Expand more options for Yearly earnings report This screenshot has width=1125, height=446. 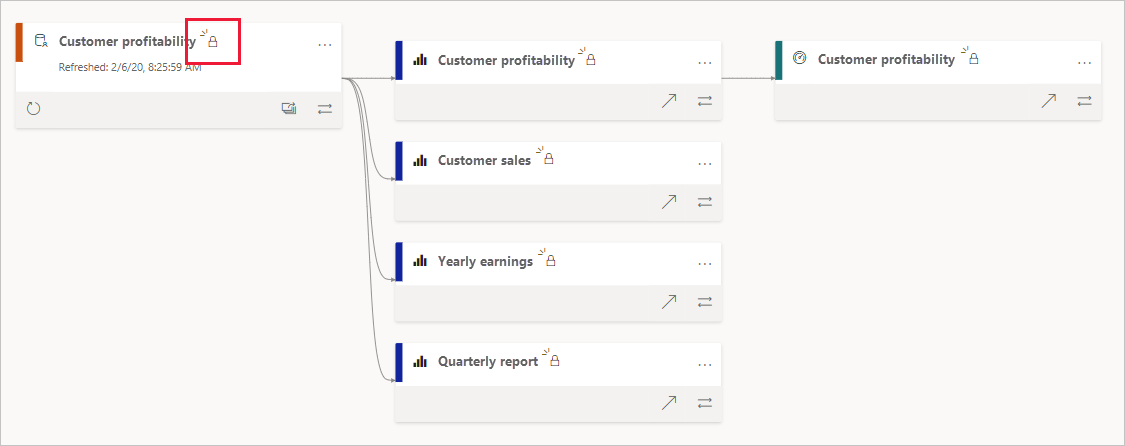coord(705,263)
